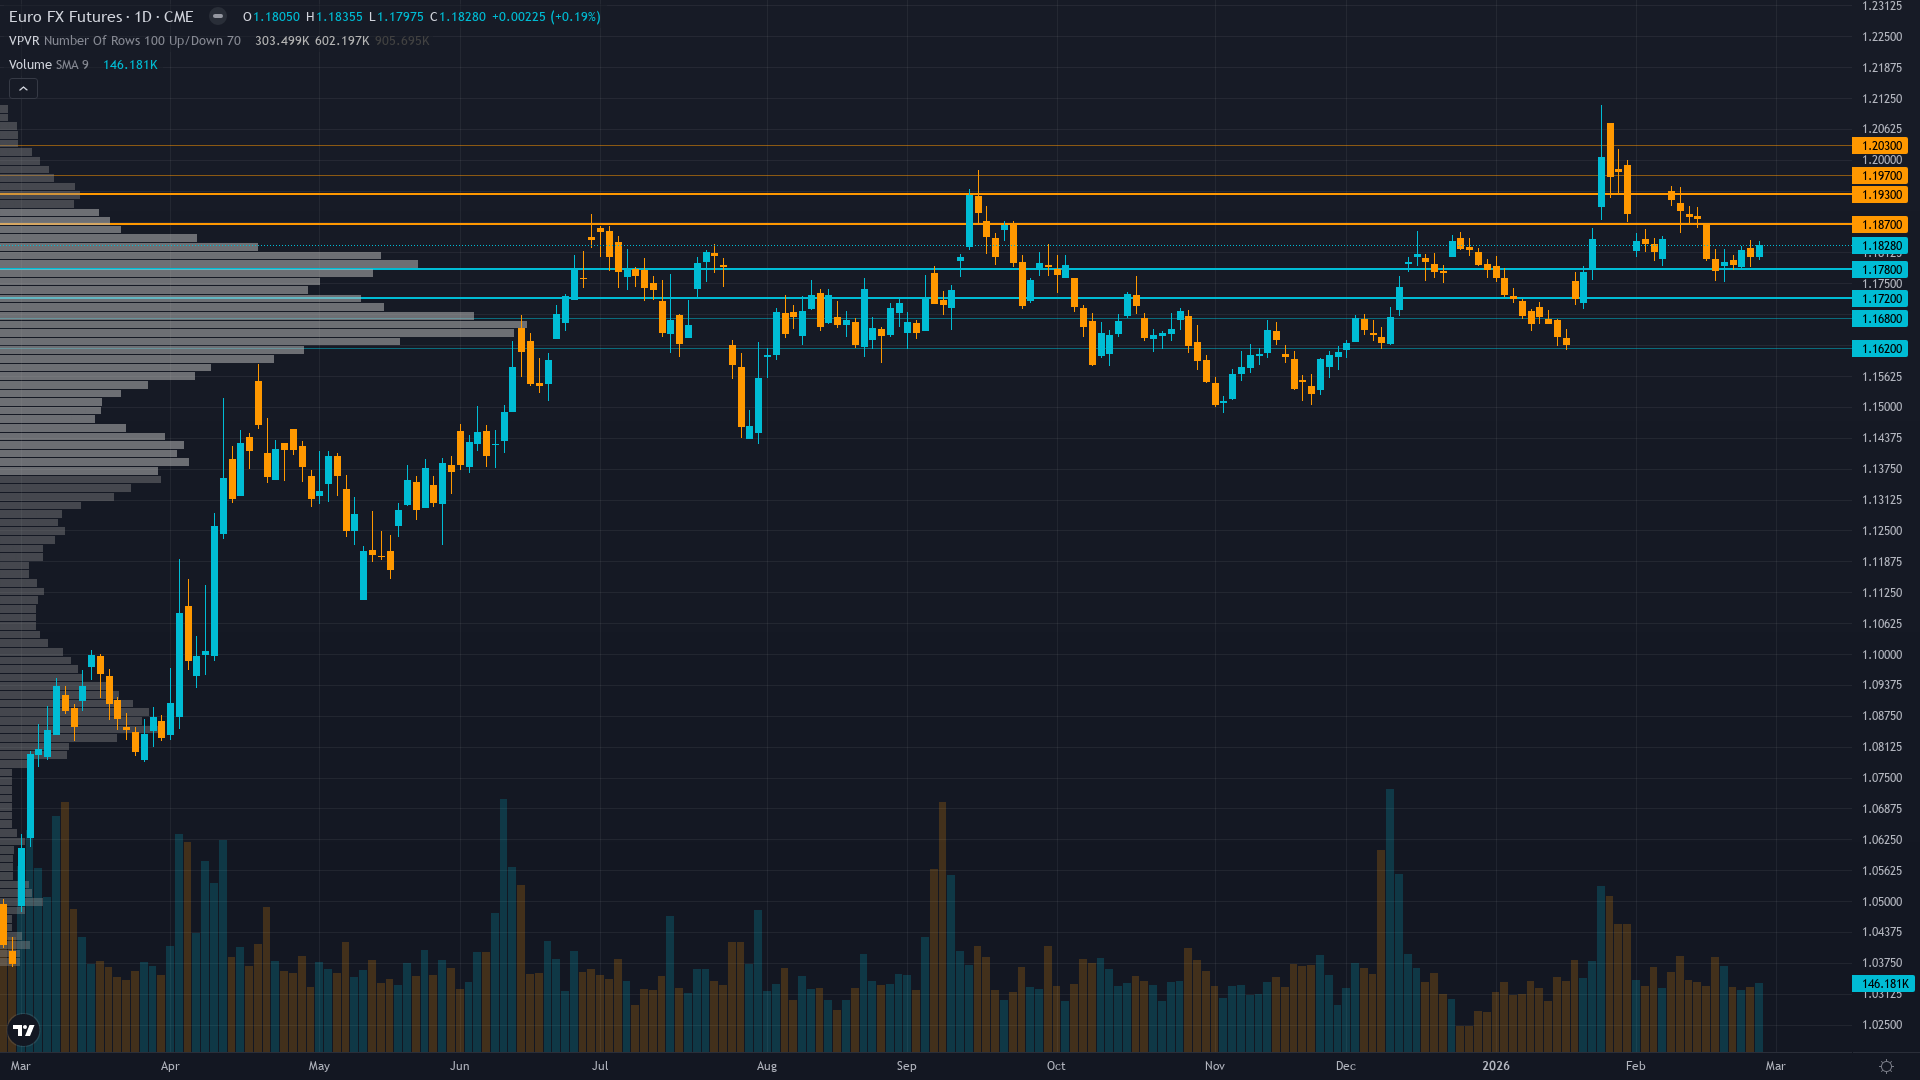Click the SMA 9 label in the Volume row

pyautogui.click(x=72, y=64)
